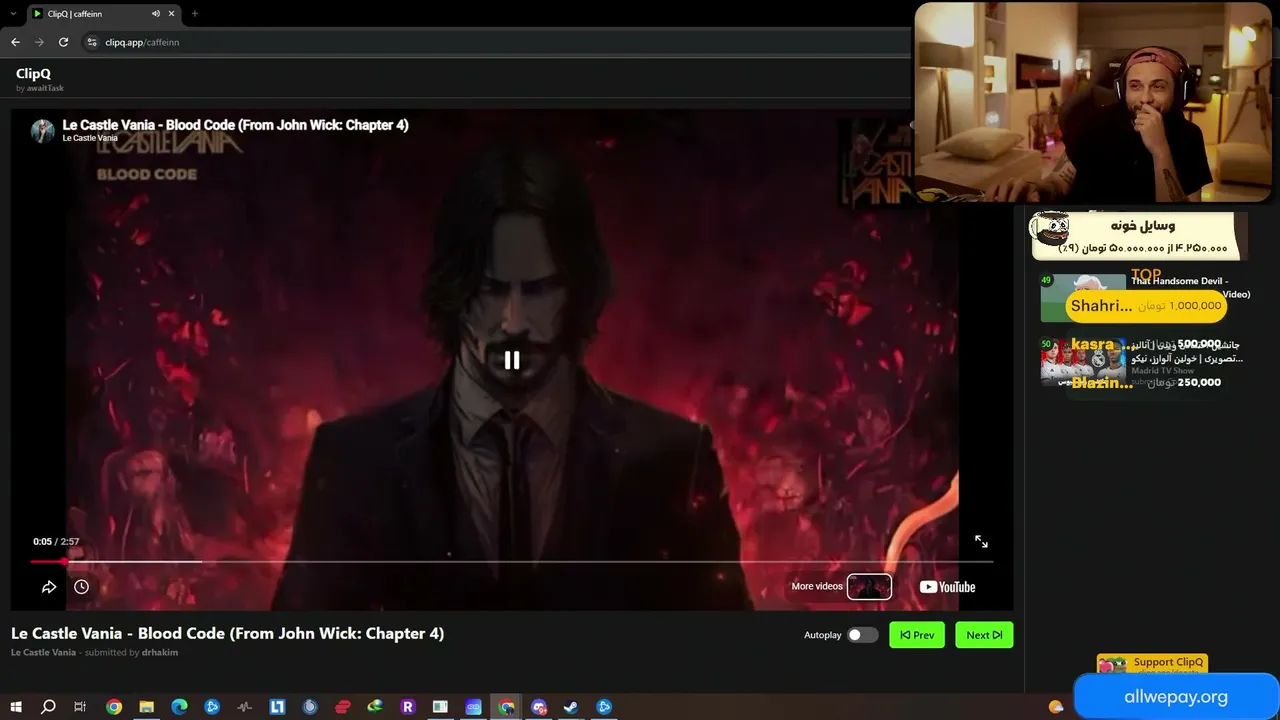Reload the page with the refresh icon

tap(63, 42)
